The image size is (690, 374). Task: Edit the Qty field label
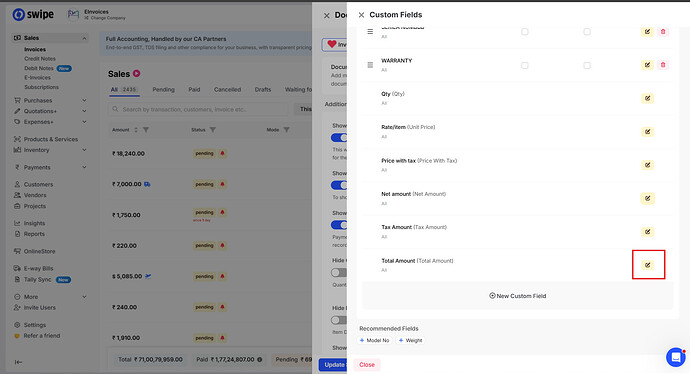647,99
